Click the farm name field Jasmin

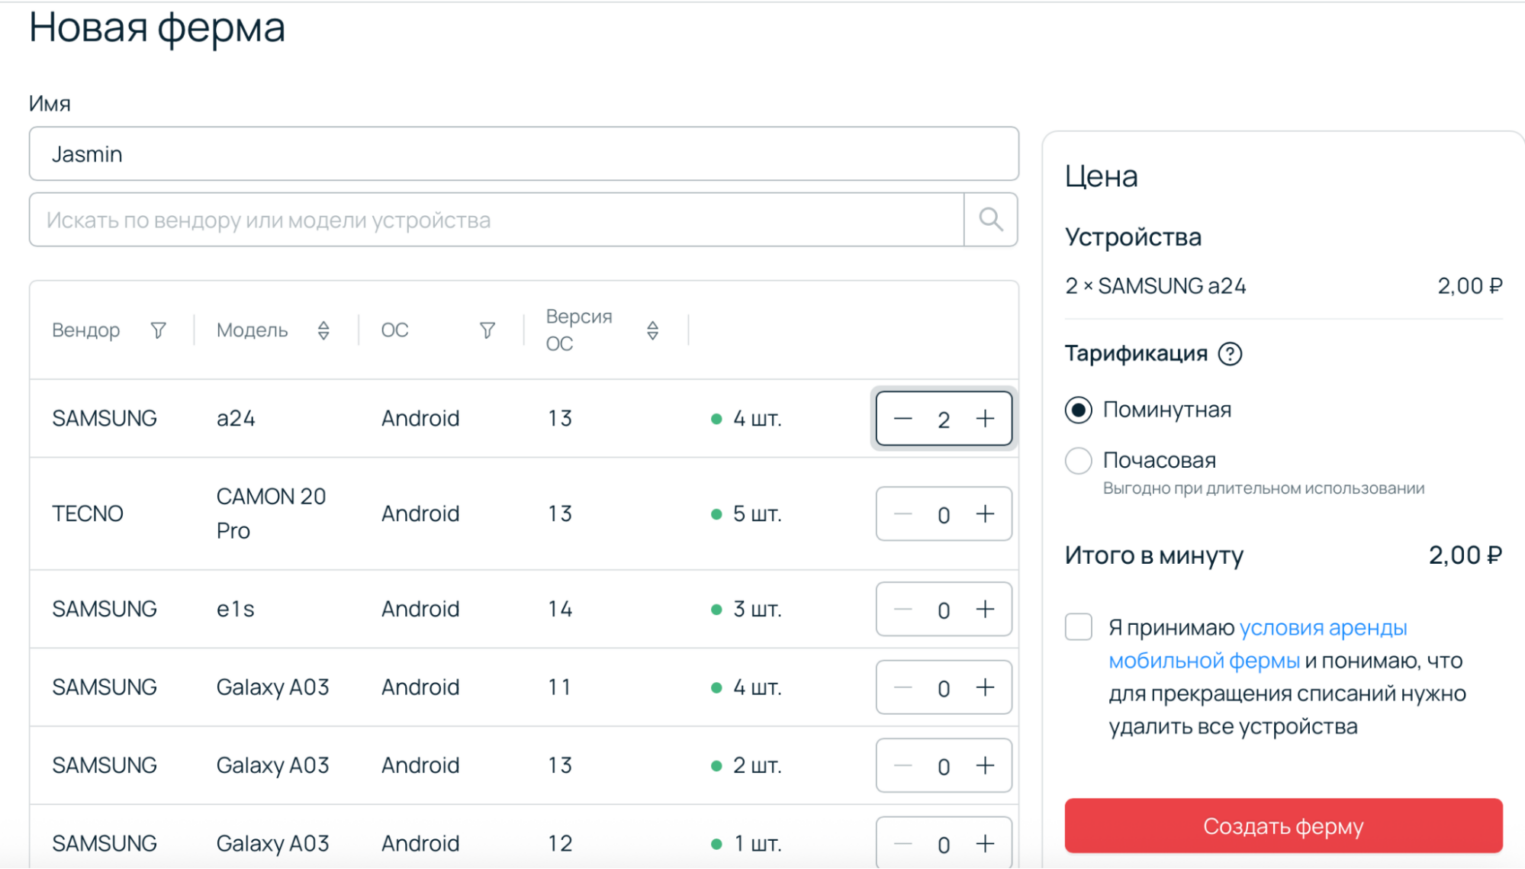(x=523, y=154)
